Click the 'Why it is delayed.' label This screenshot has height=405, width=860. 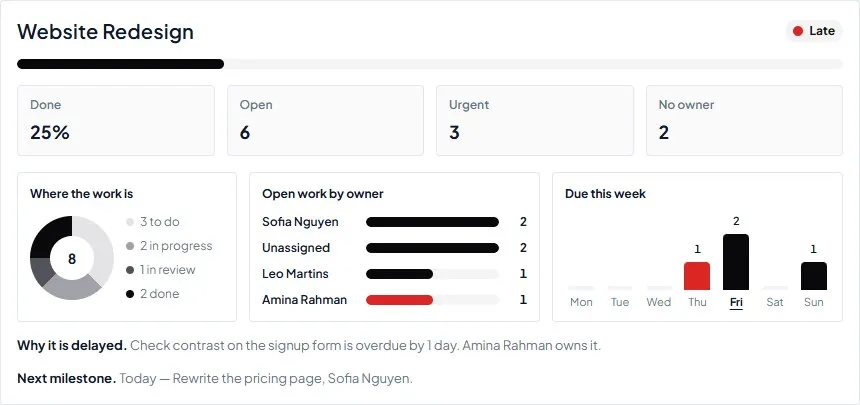[x=72, y=346]
